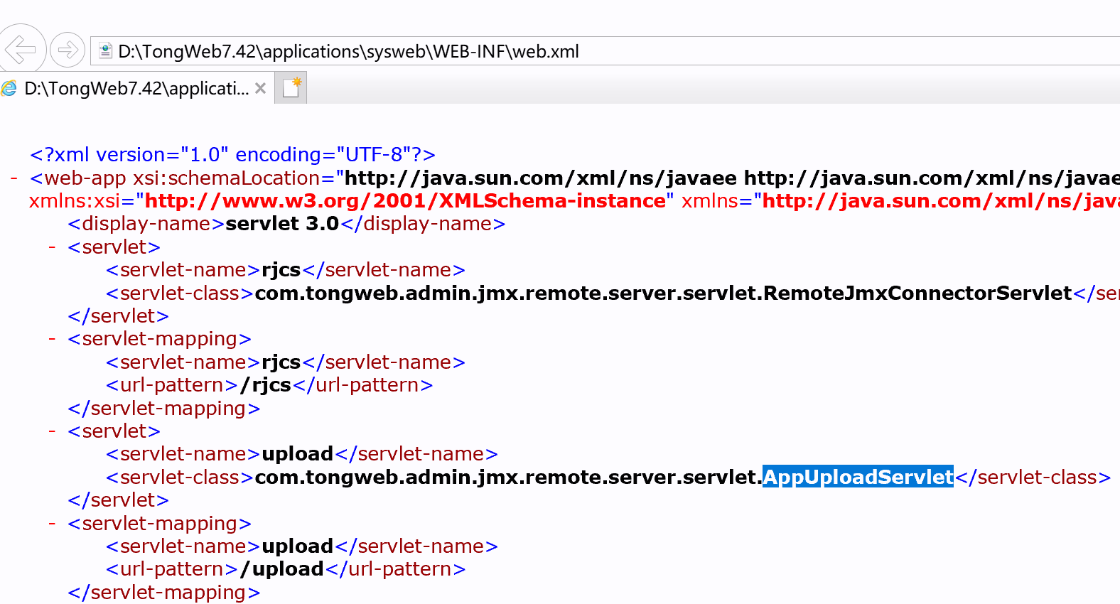The width and height of the screenshot is (1120, 604).
Task: Click the "/upload" url-pattern value
Action: [x=281, y=570]
